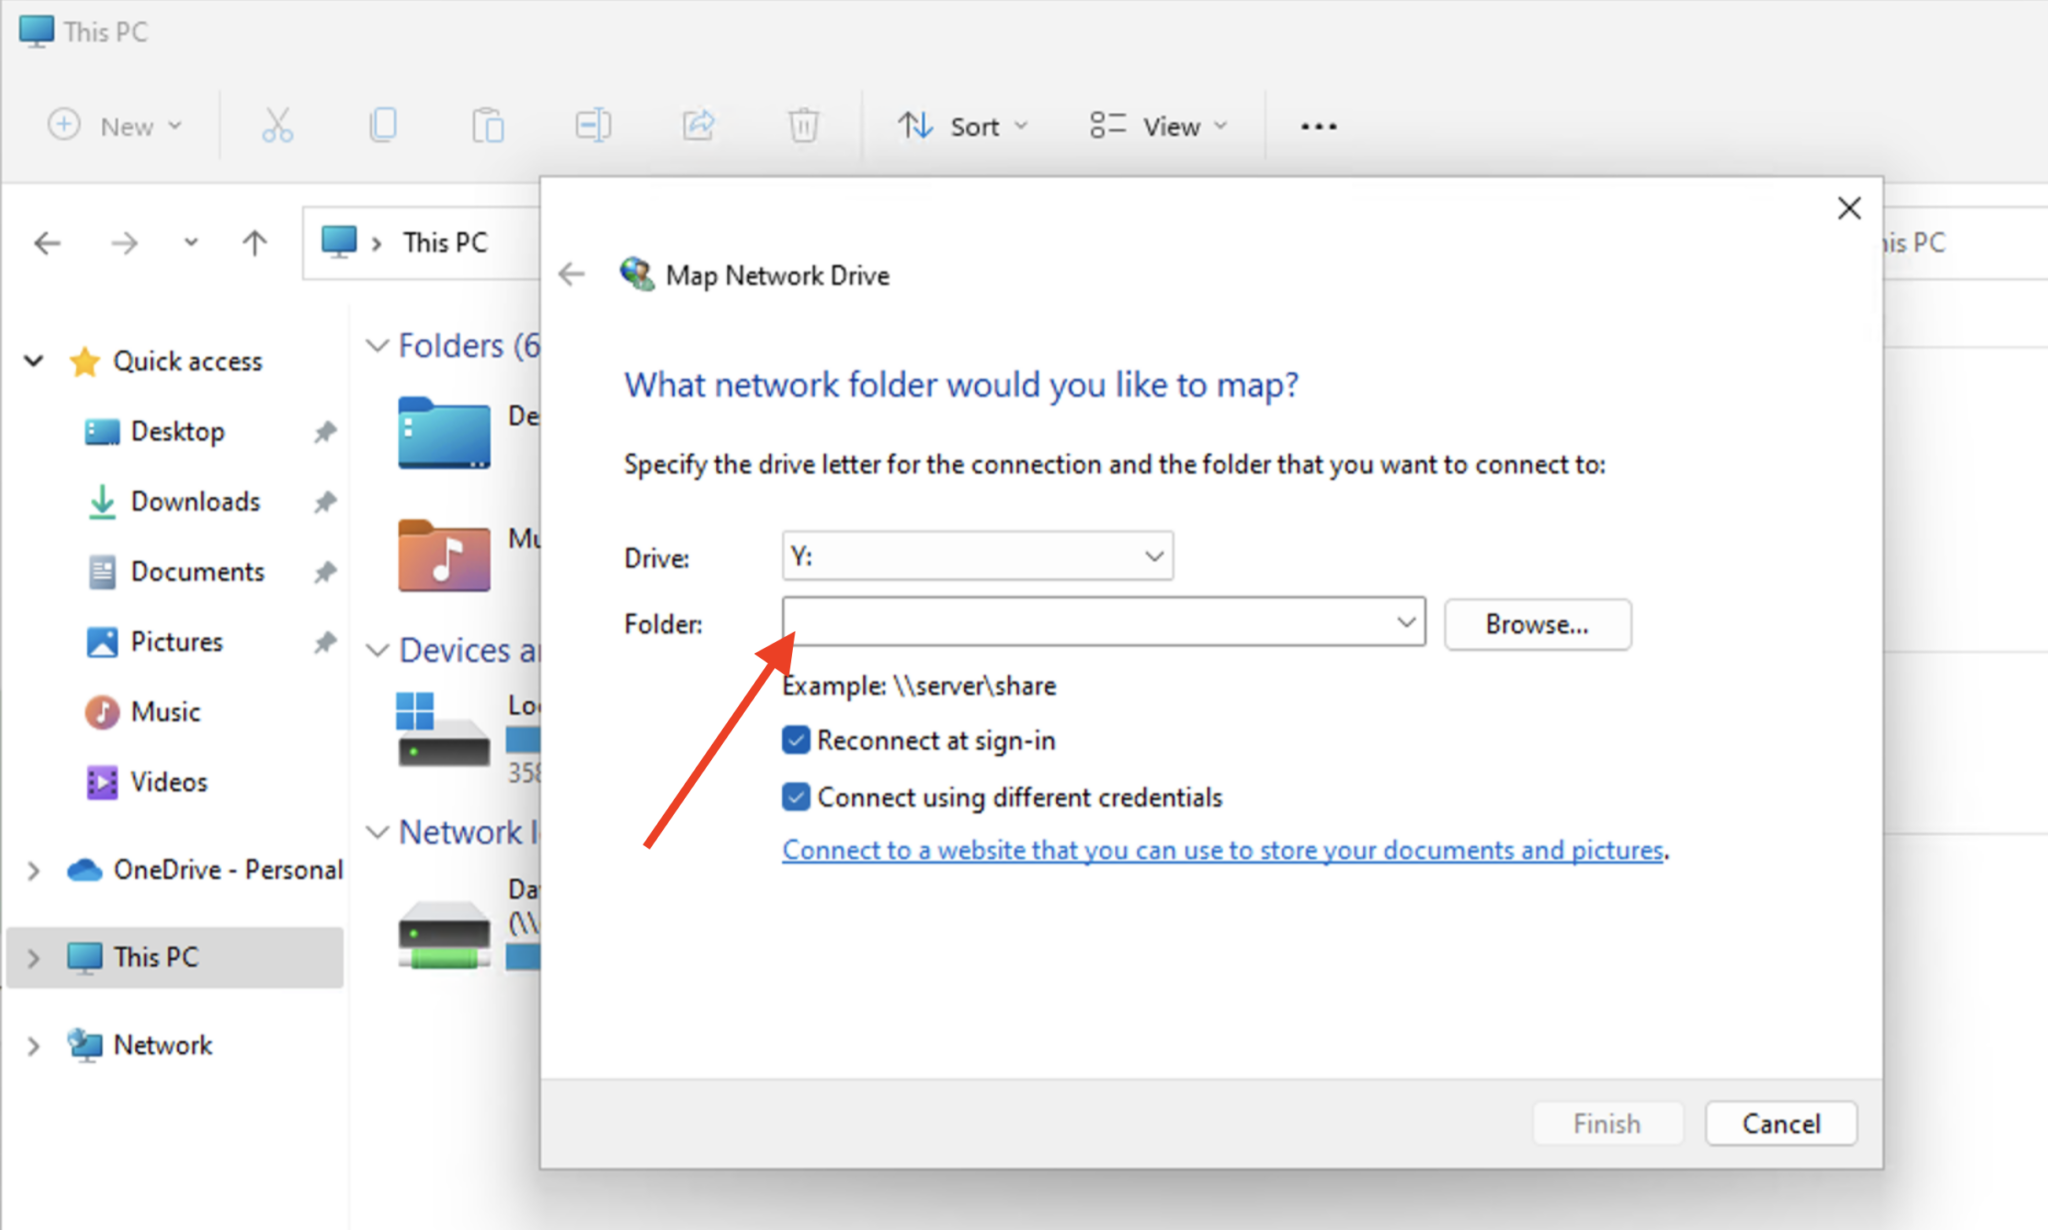Image resolution: width=2048 pixels, height=1230 pixels.
Task: Open the Drive letter dropdown
Action: click(1154, 557)
